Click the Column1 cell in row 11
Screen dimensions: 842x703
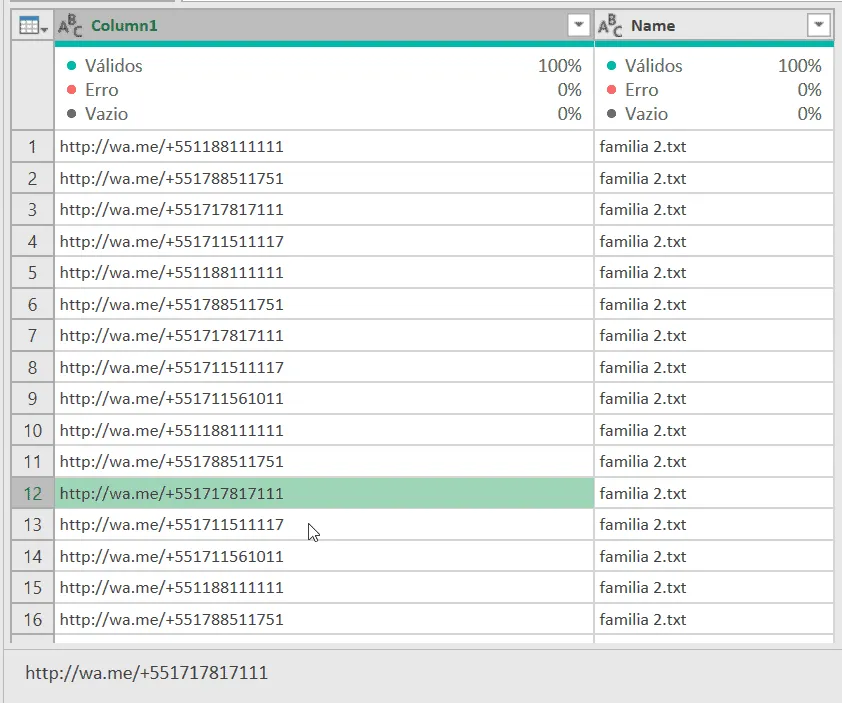(x=324, y=462)
